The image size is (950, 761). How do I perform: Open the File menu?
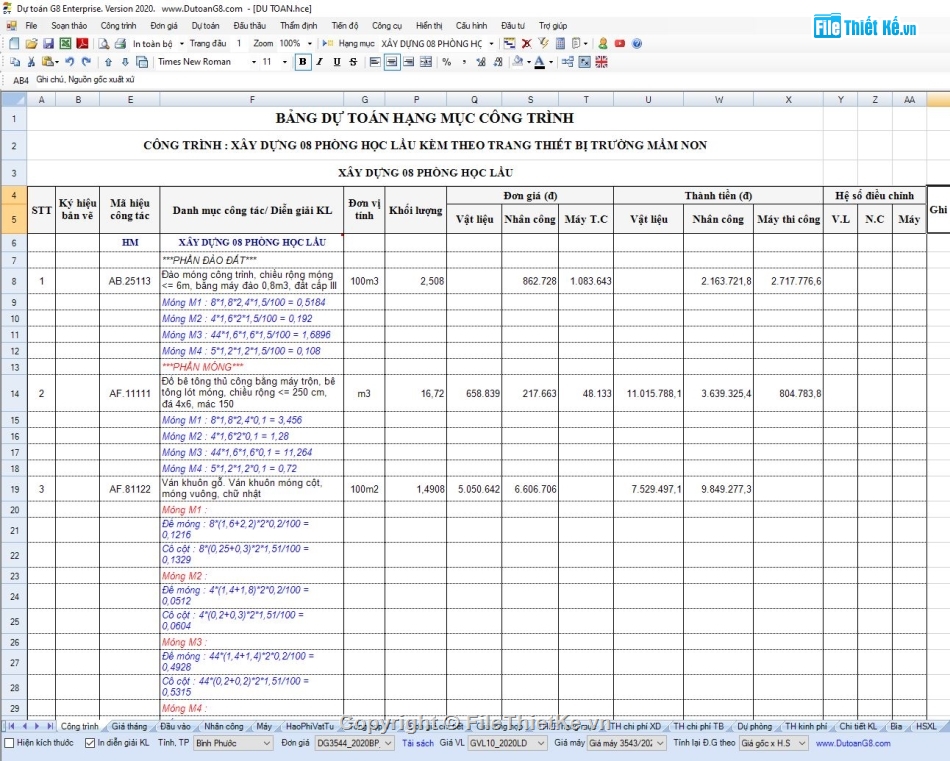pyautogui.click(x=31, y=25)
